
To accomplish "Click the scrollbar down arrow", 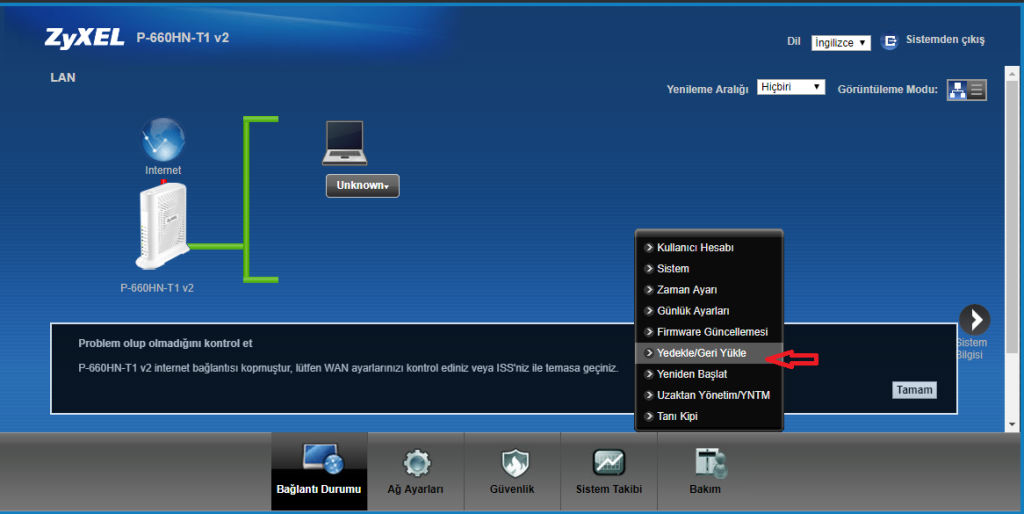I will click(1012, 425).
